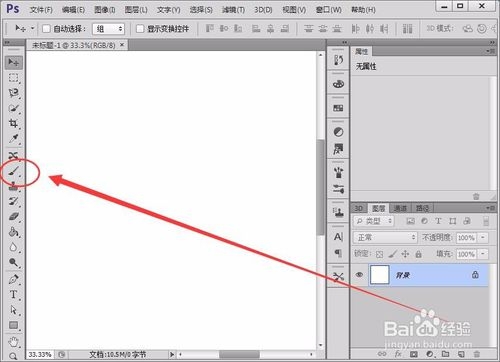The height and width of the screenshot is (362, 500).
Task: Open the collapsed Paragraph panel icon
Action: click(x=338, y=253)
